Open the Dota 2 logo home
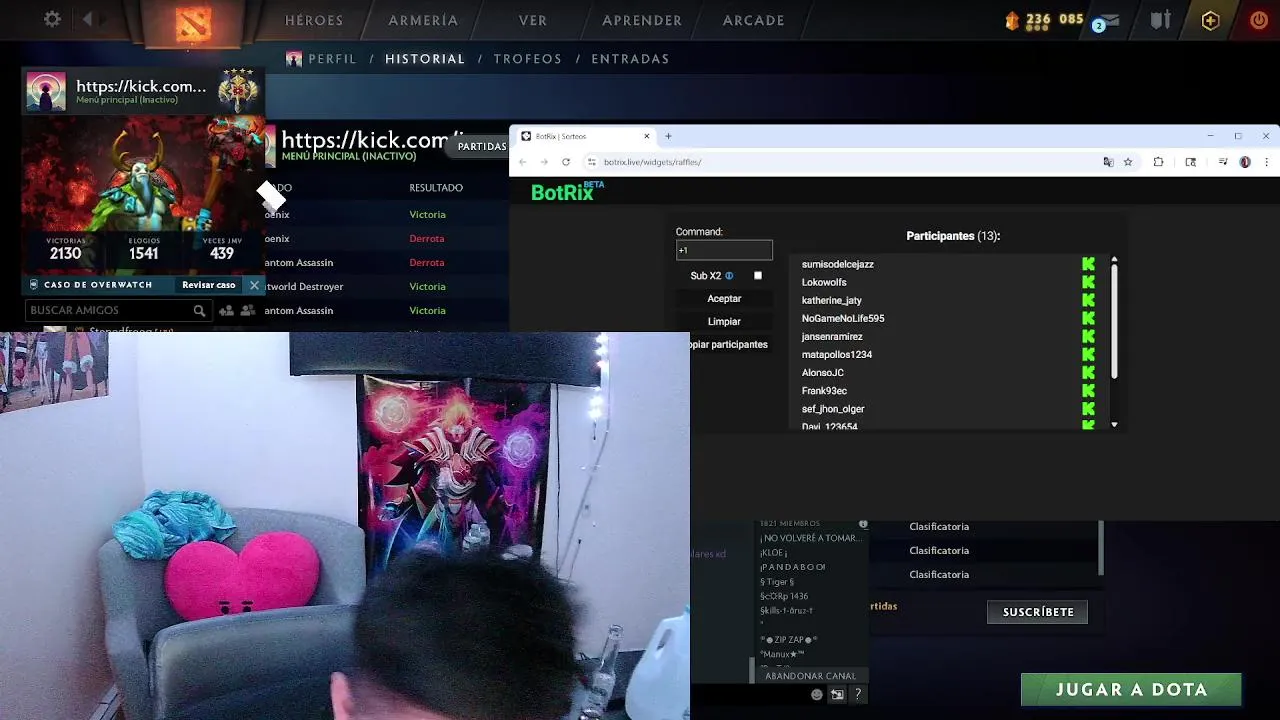Screen dimensions: 1280x720 pyautogui.click(x=193, y=22)
